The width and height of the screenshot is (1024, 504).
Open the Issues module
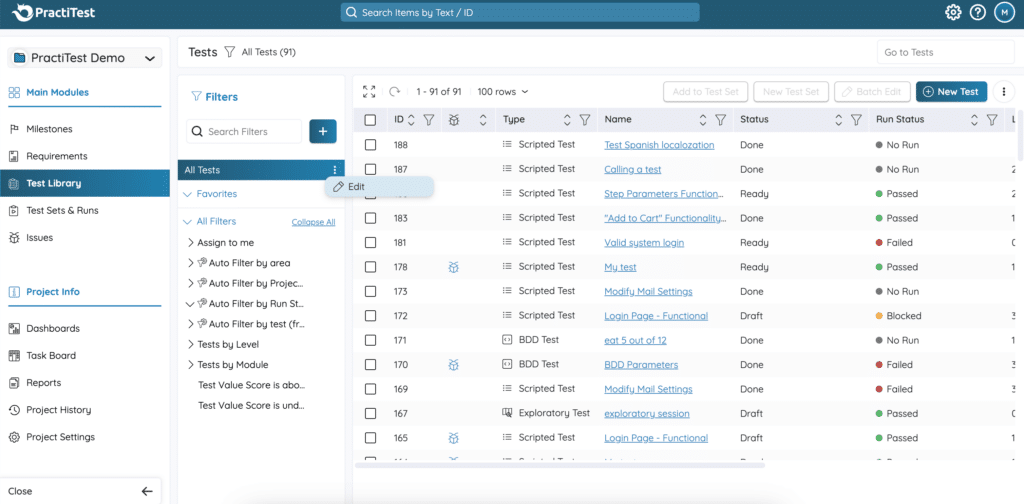tap(39, 238)
